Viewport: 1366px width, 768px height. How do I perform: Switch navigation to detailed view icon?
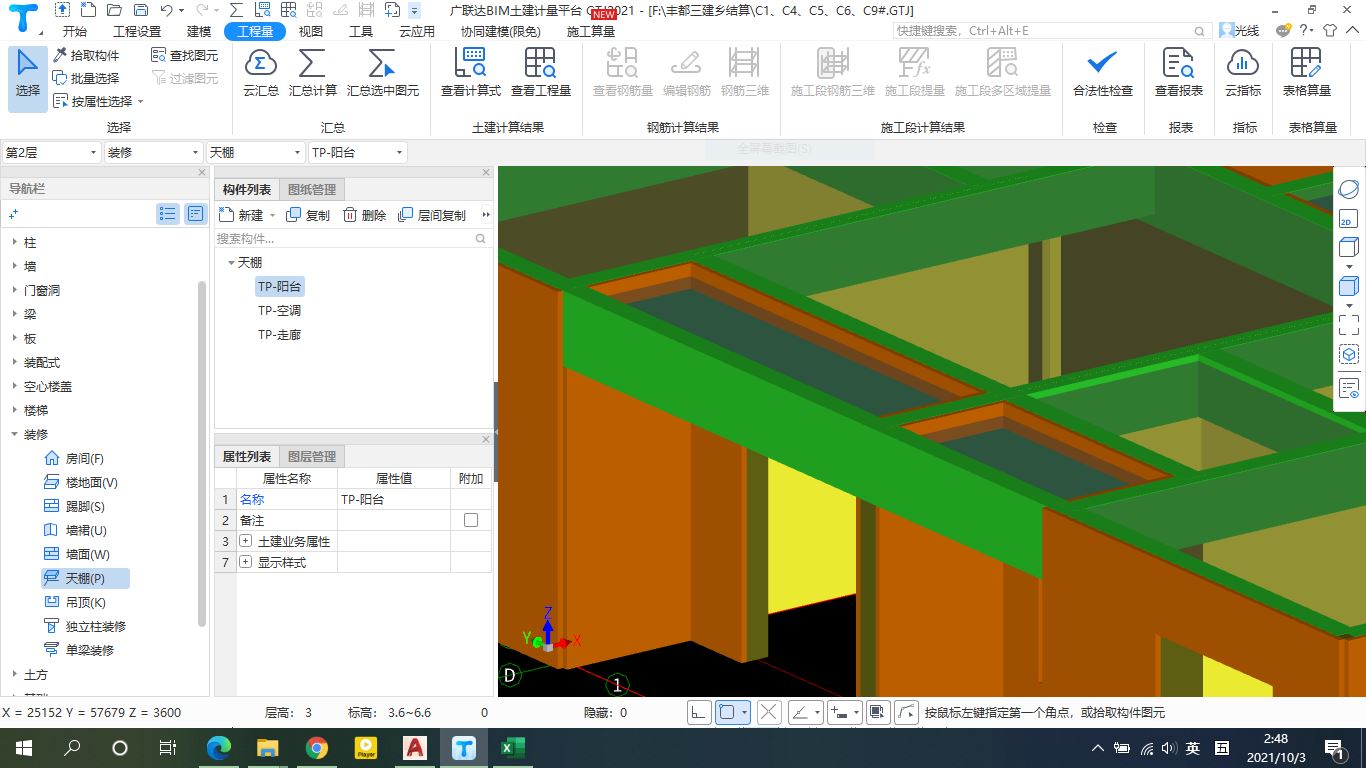(195, 214)
